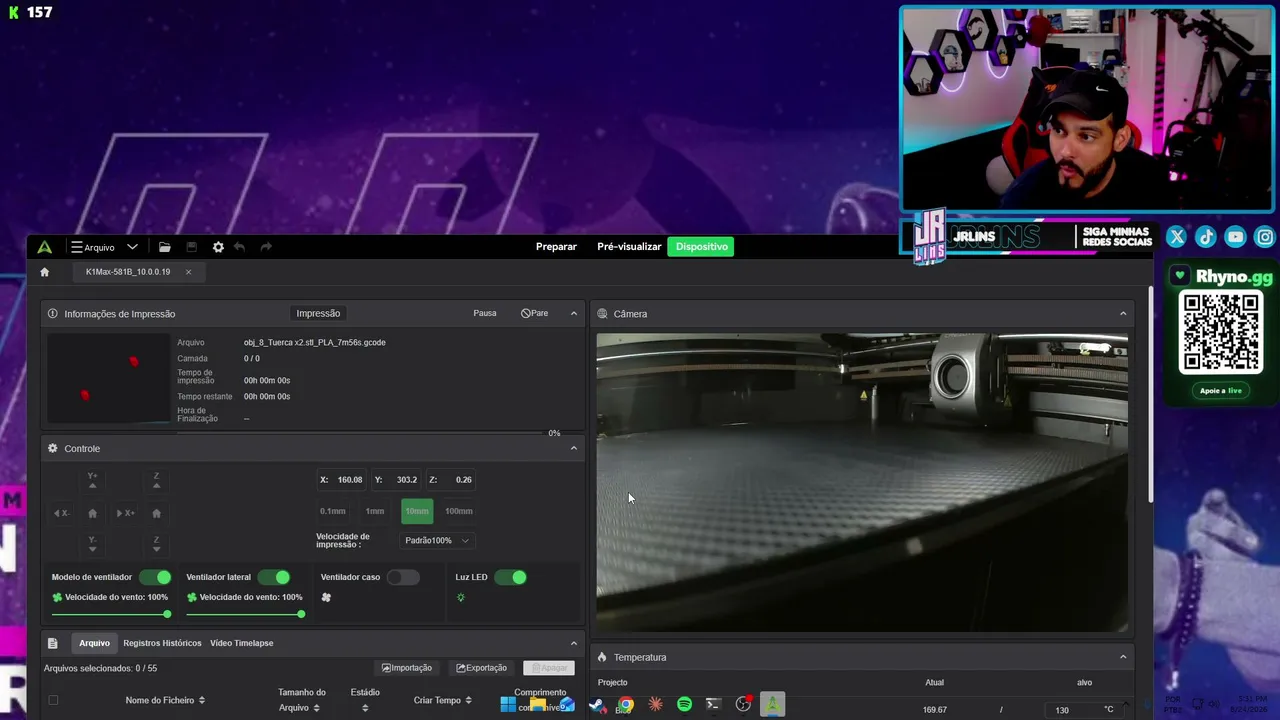Open the Arquivo hamburger menu

click(x=92, y=247)
